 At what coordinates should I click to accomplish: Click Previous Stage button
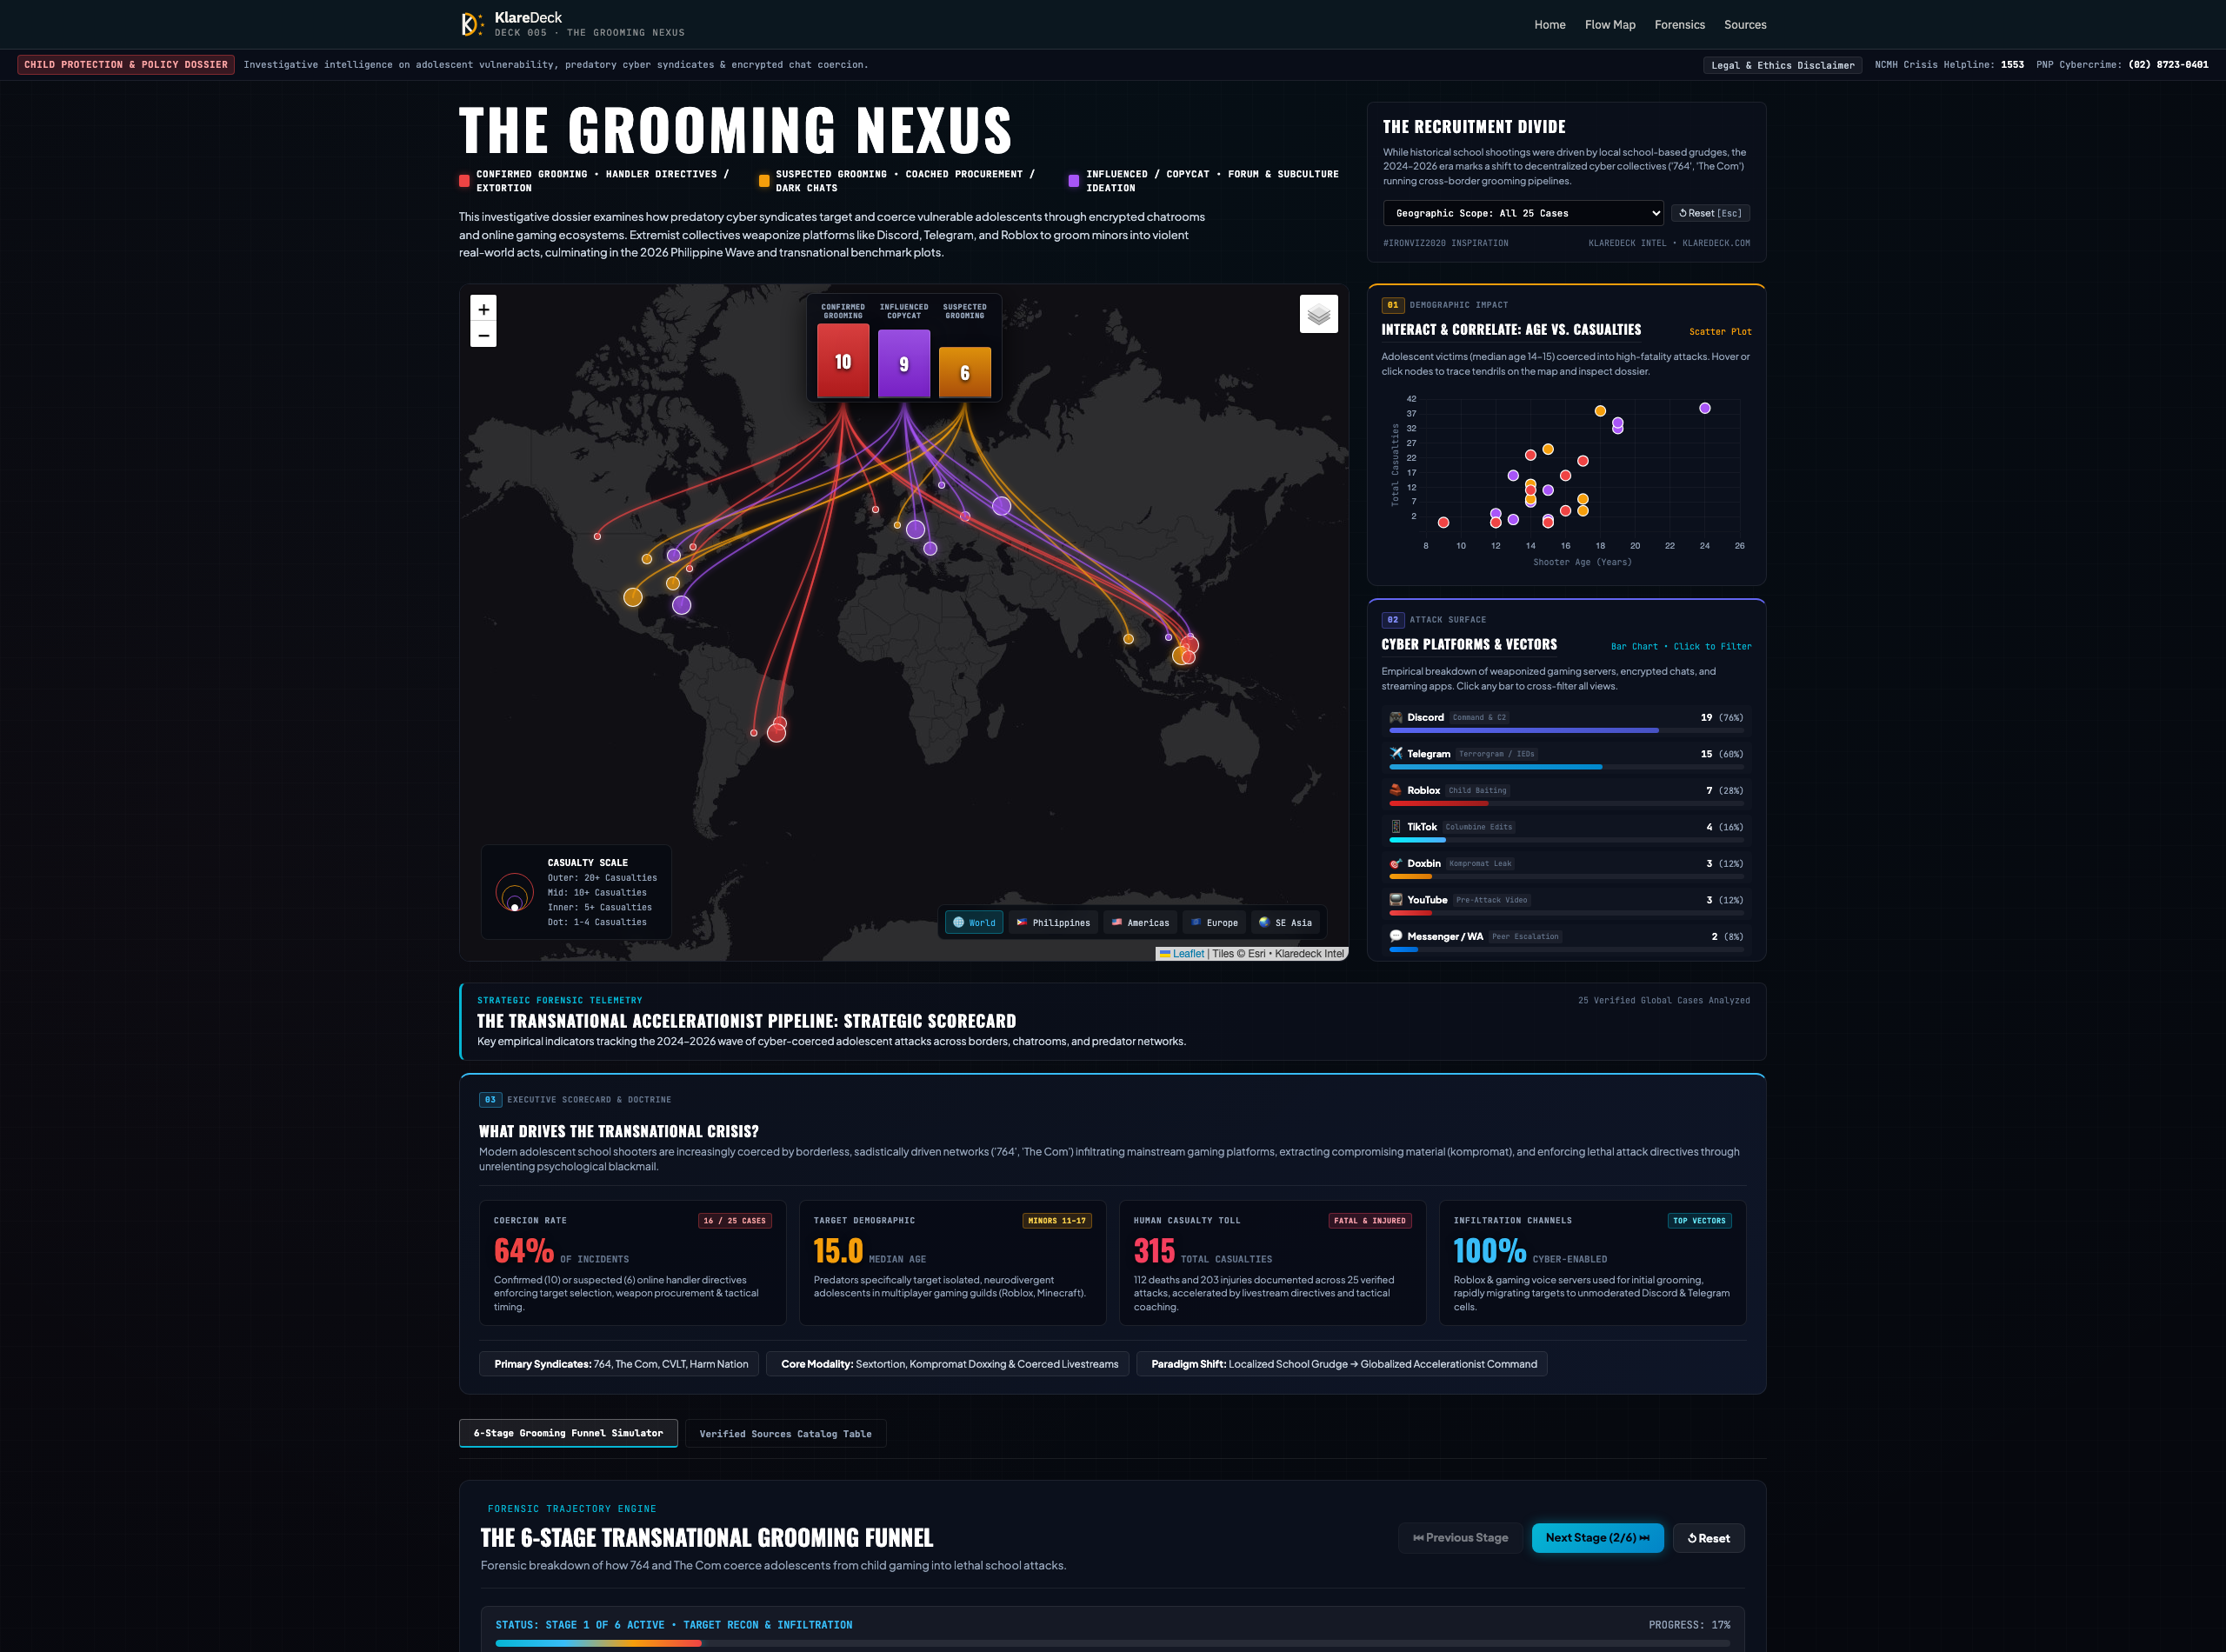(x=1460, y=1538)
